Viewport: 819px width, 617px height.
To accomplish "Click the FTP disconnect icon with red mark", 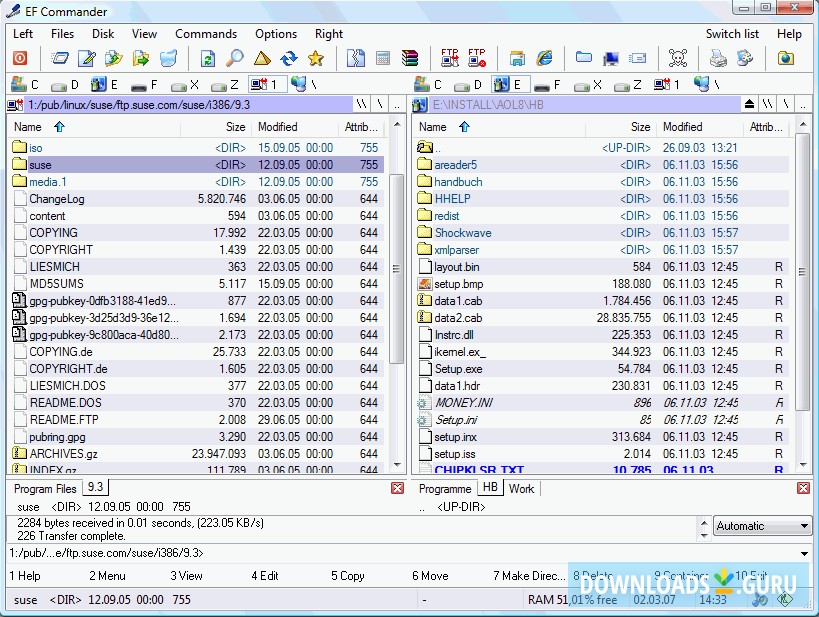I will click(x=477, y=59).
